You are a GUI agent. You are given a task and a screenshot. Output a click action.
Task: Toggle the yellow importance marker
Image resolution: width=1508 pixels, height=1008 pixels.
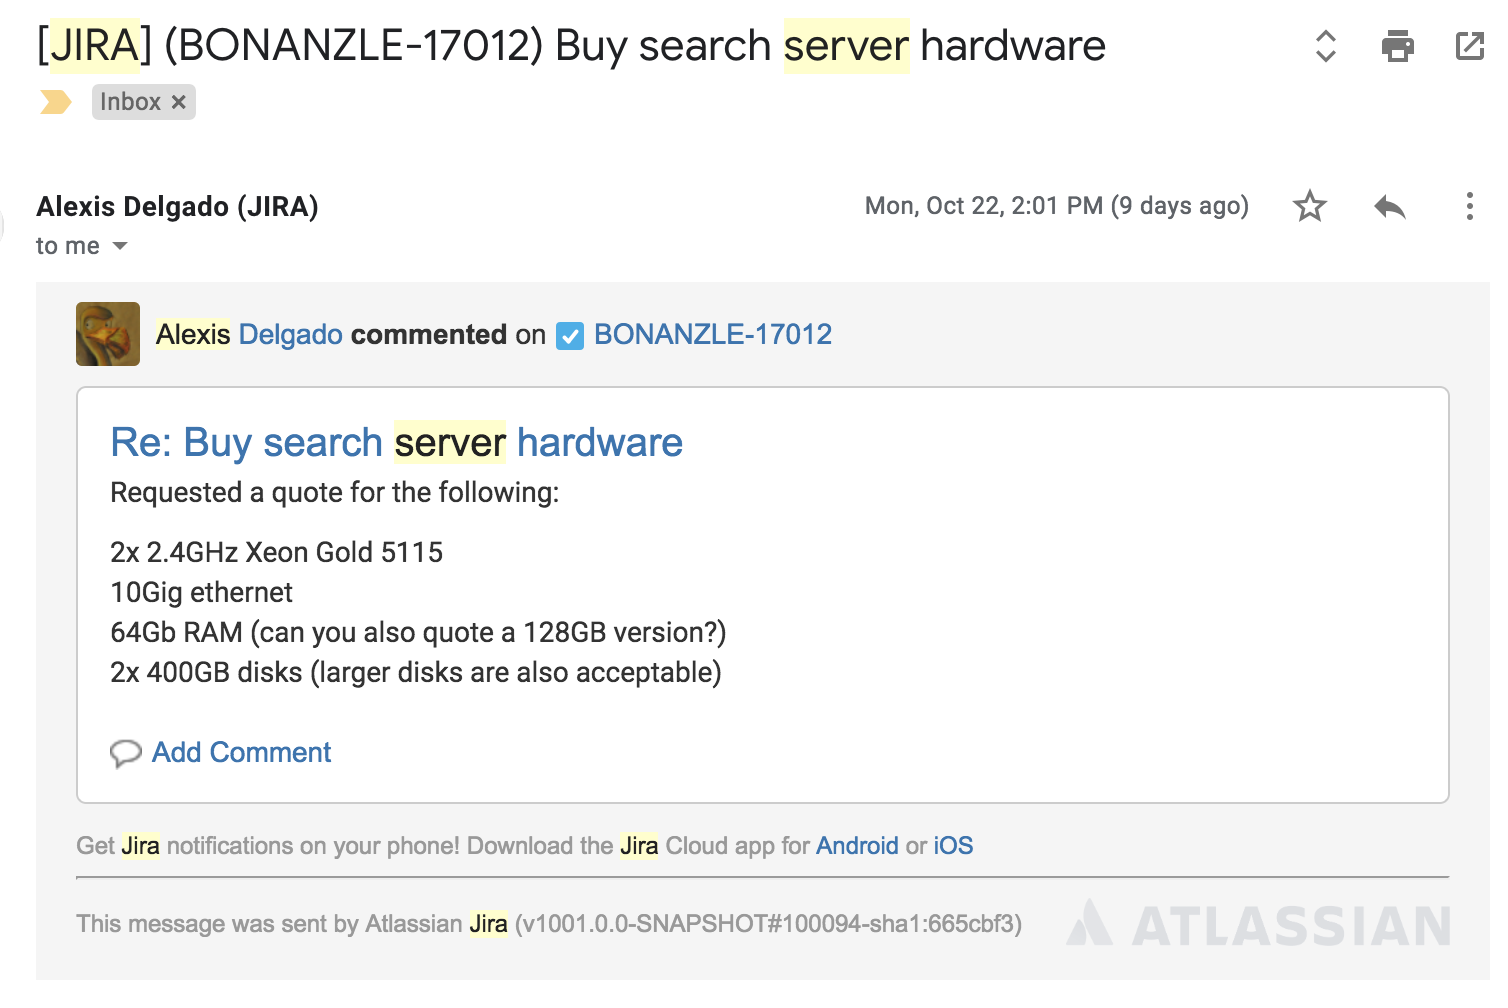pos(56,102)
